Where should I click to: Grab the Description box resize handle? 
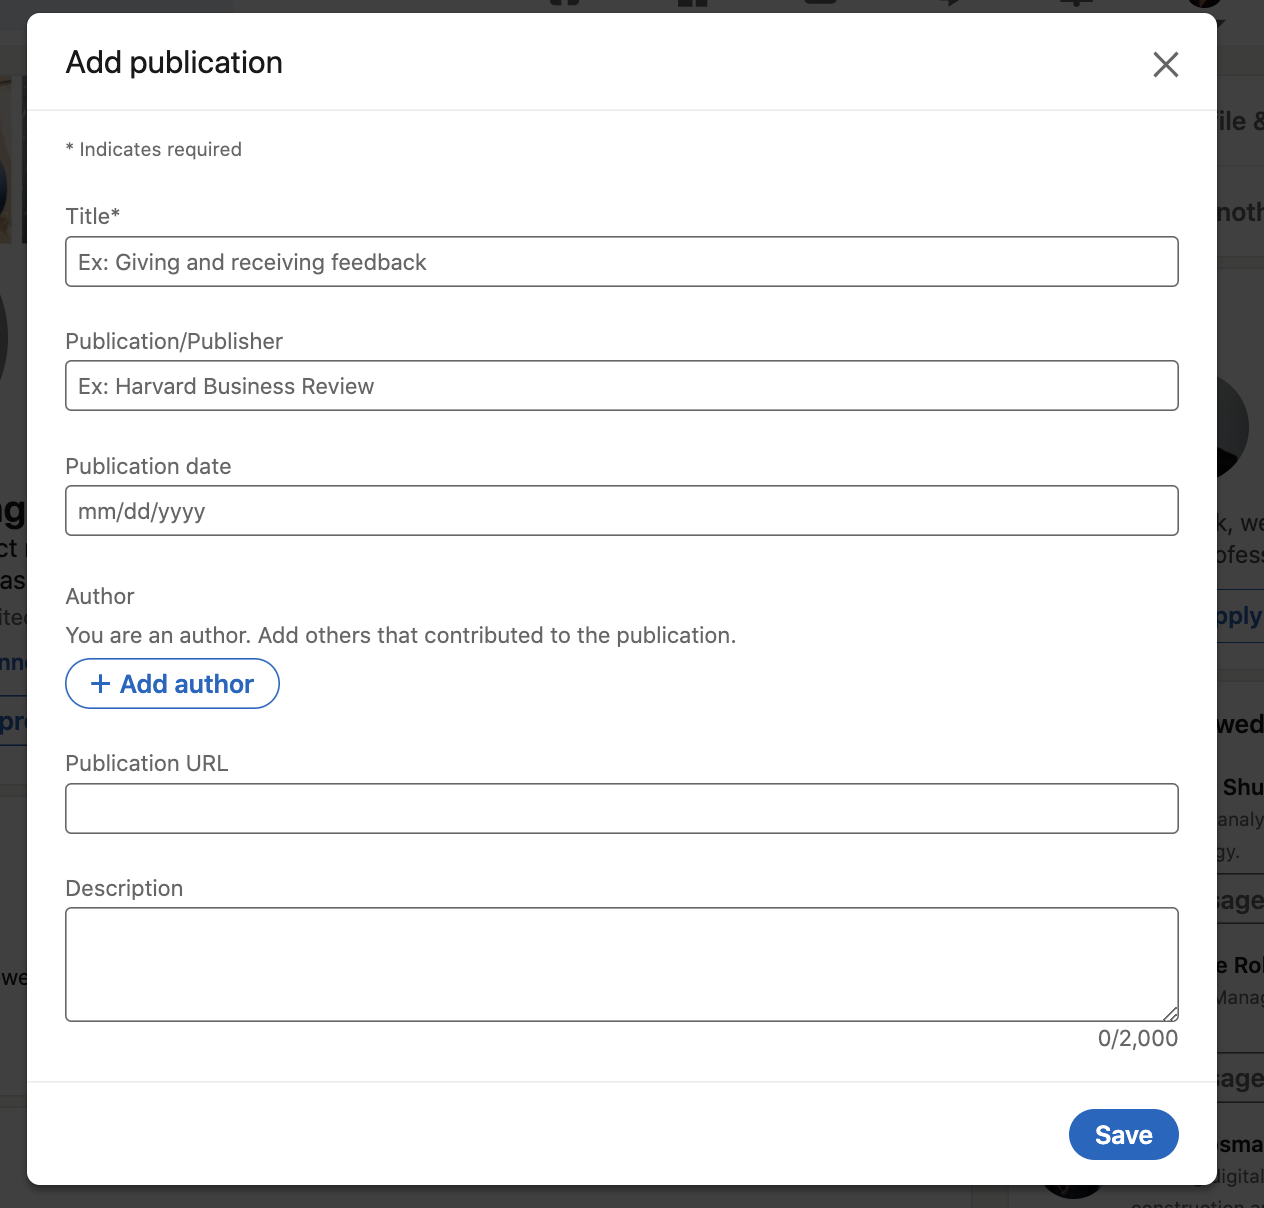pos(1170,1013)
